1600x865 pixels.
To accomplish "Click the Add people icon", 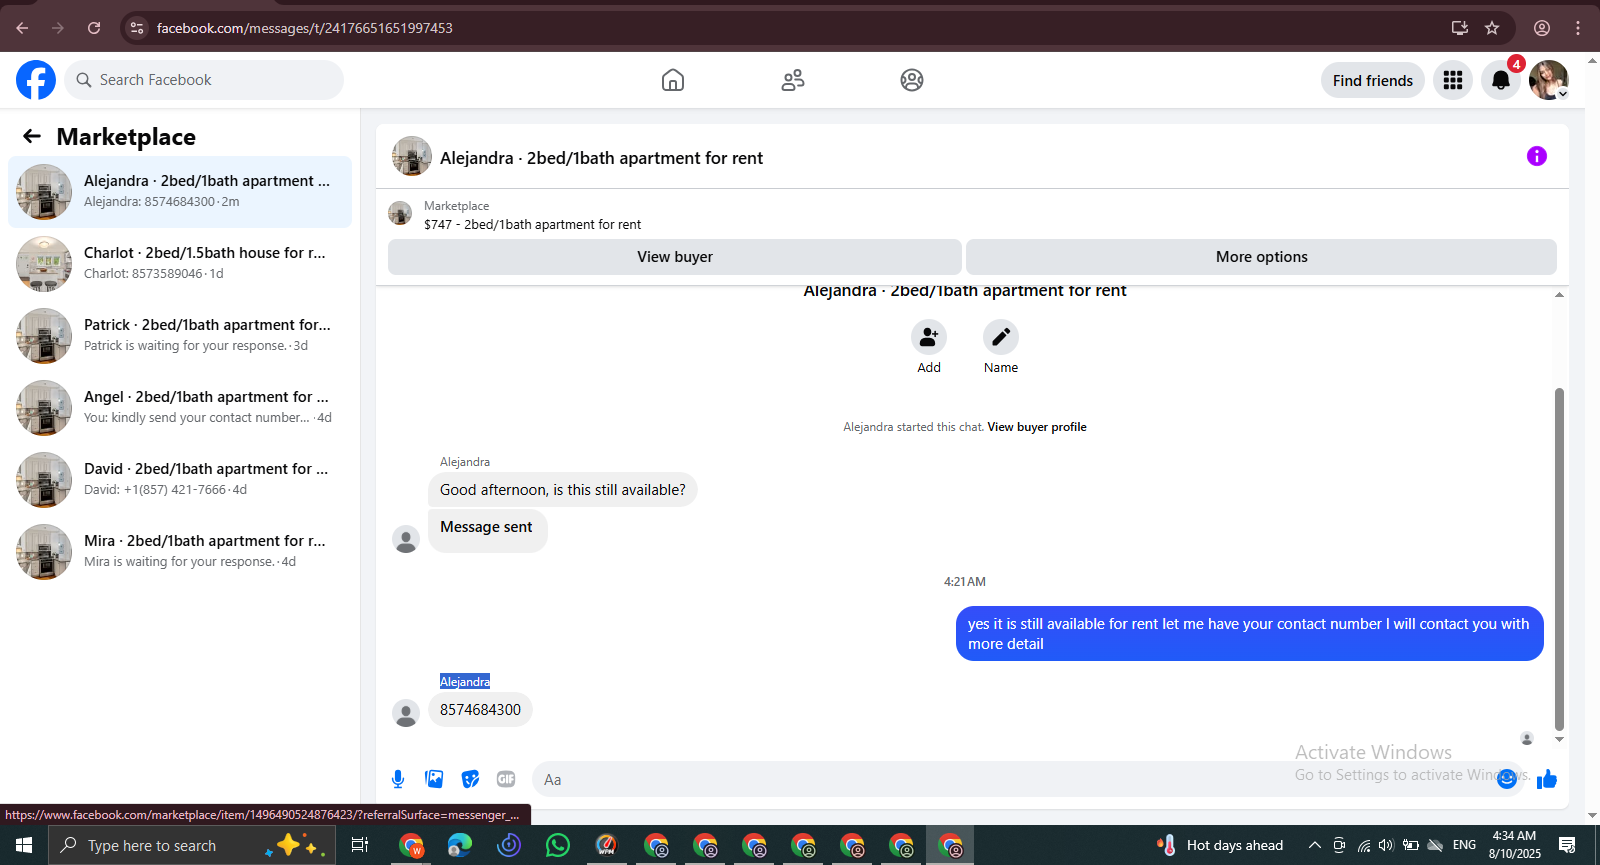I will click(929, 337).
